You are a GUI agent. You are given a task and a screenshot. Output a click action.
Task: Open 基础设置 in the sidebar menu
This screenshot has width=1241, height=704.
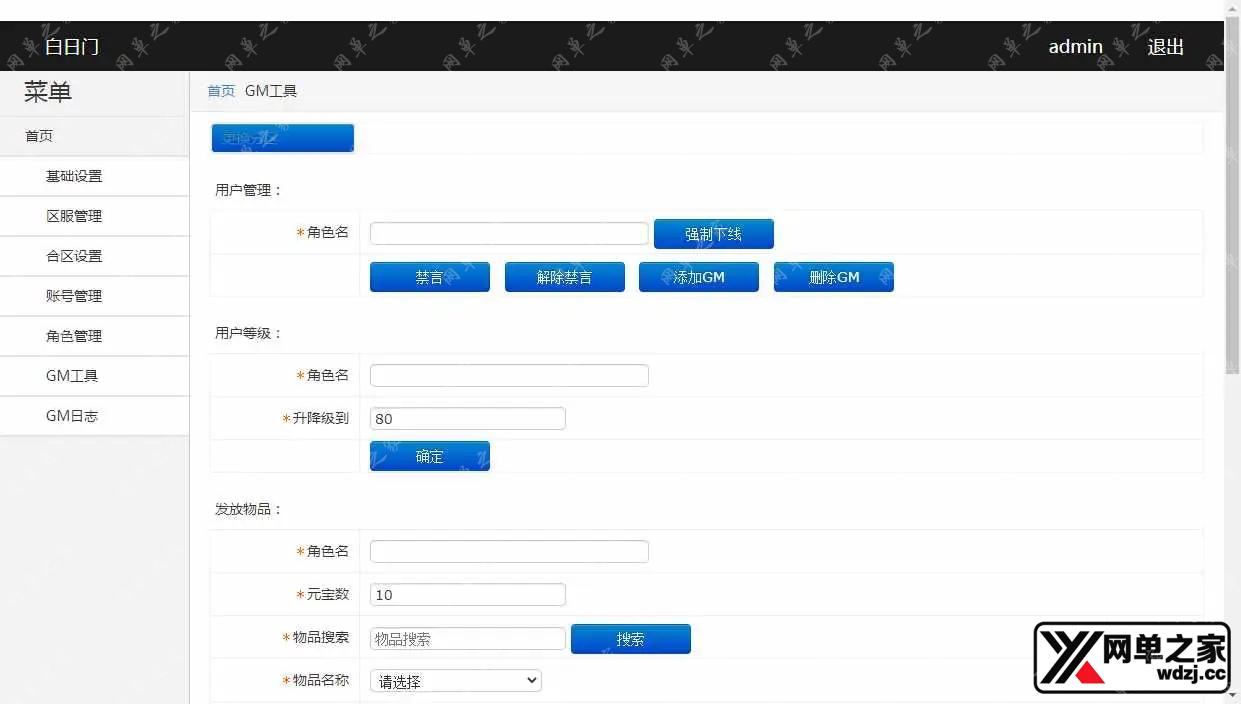tap(74, 176)
